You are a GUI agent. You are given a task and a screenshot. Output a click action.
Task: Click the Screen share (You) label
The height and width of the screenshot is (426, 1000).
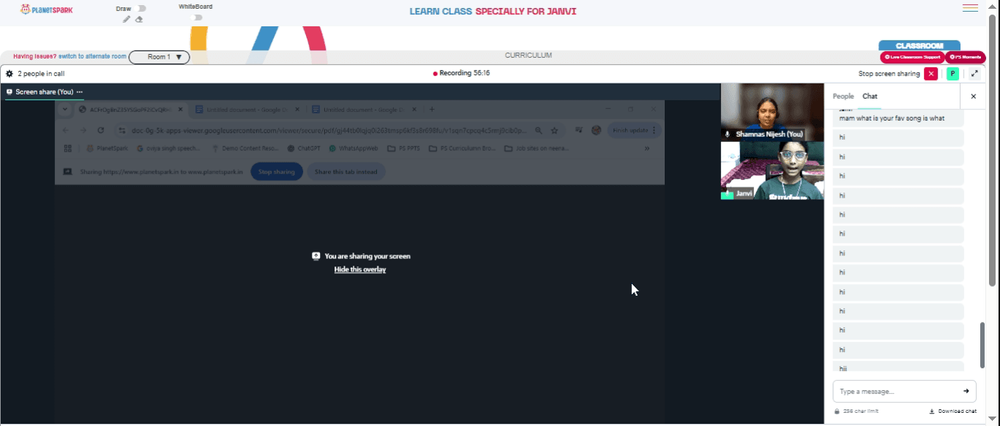tap(43, 92)
